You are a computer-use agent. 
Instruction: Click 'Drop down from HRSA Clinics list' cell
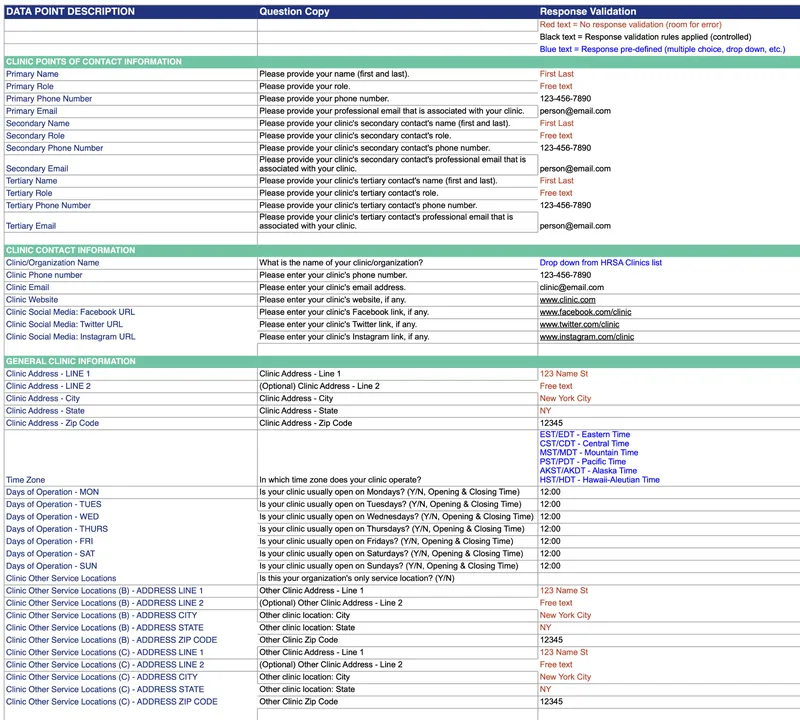click(669, 263)
